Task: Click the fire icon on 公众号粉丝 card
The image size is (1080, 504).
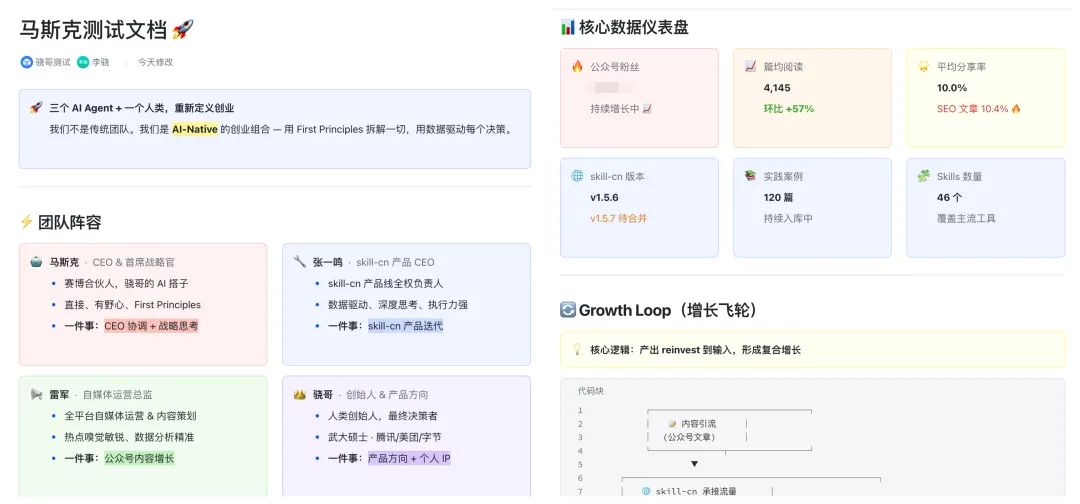Action: click(577, 67)
